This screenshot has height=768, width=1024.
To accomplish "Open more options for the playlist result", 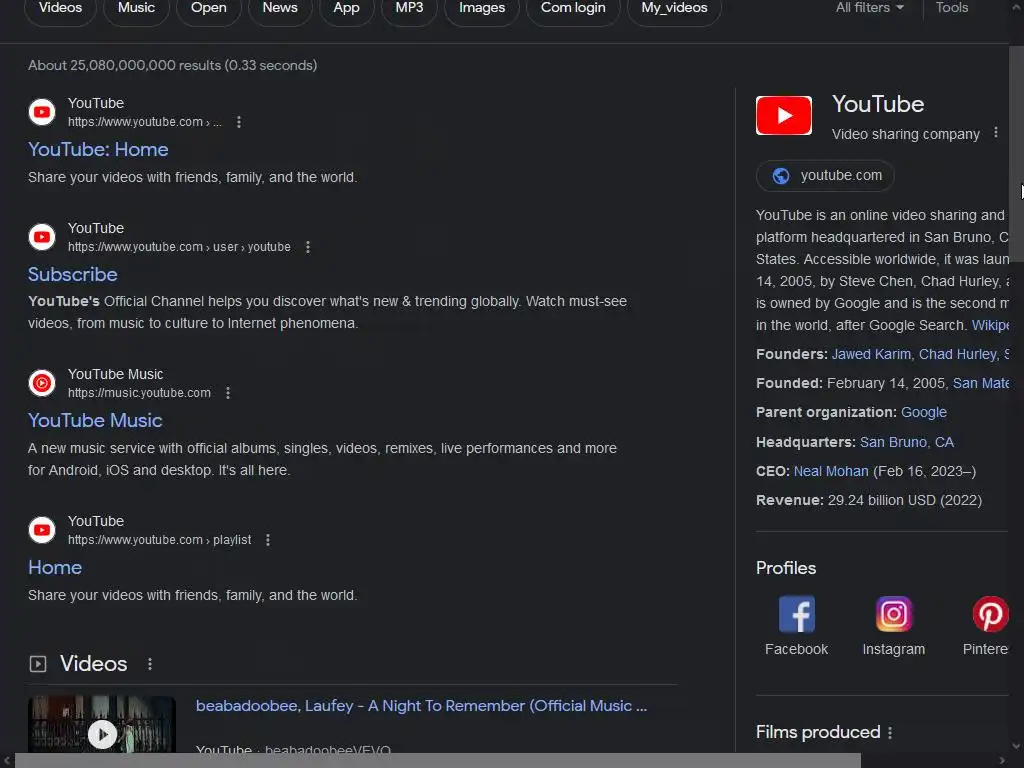I will click(268, 539).
